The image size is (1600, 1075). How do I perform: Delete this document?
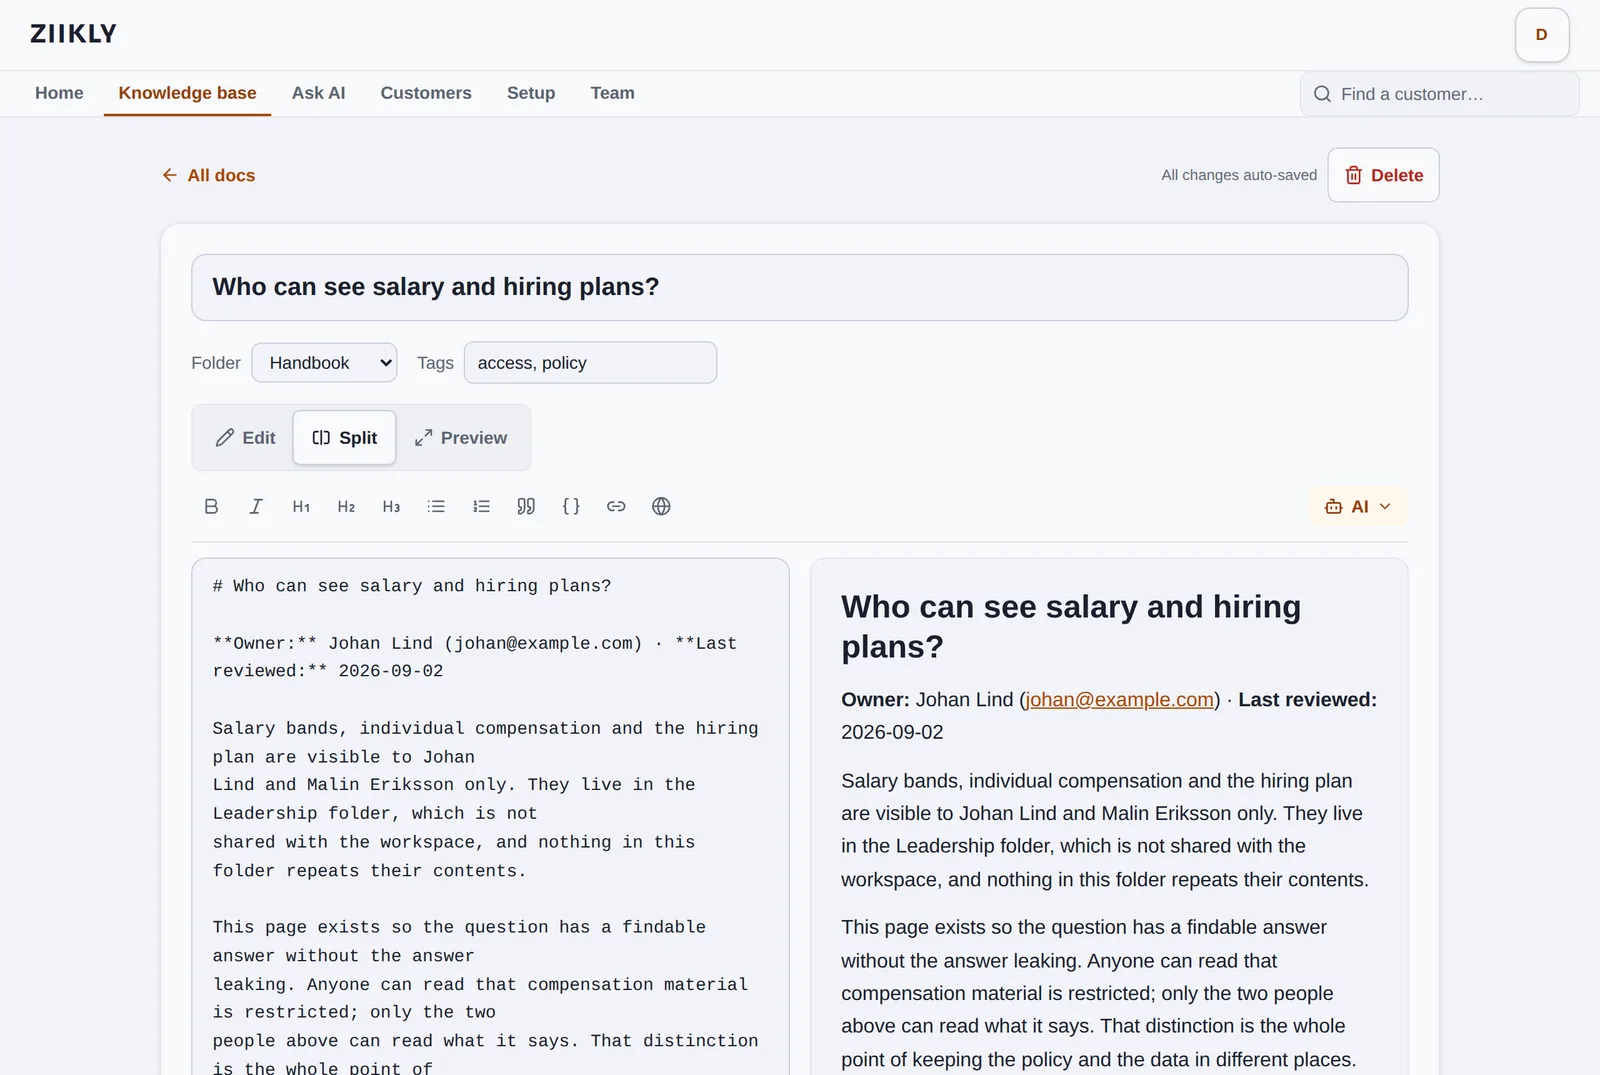coord(1383,175)
